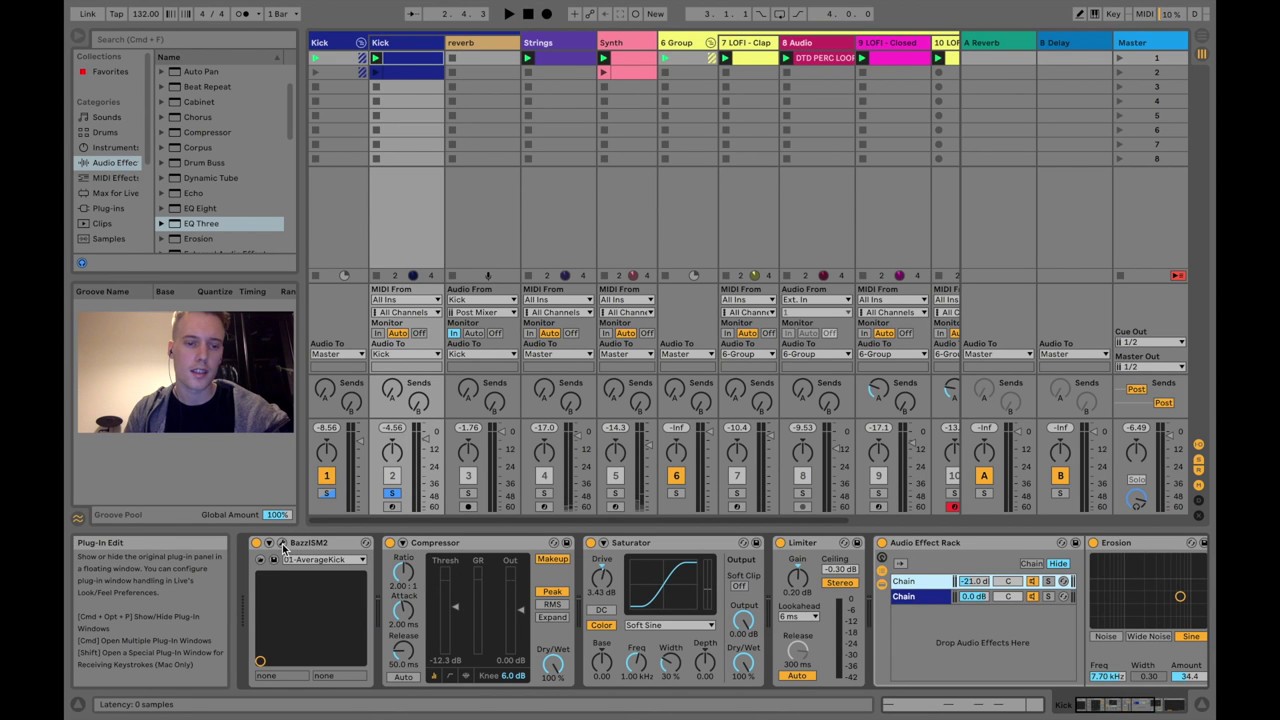Launch scene 3 on the Master track
Viewport: 1280px width, 720px height.
point(1119,87)
